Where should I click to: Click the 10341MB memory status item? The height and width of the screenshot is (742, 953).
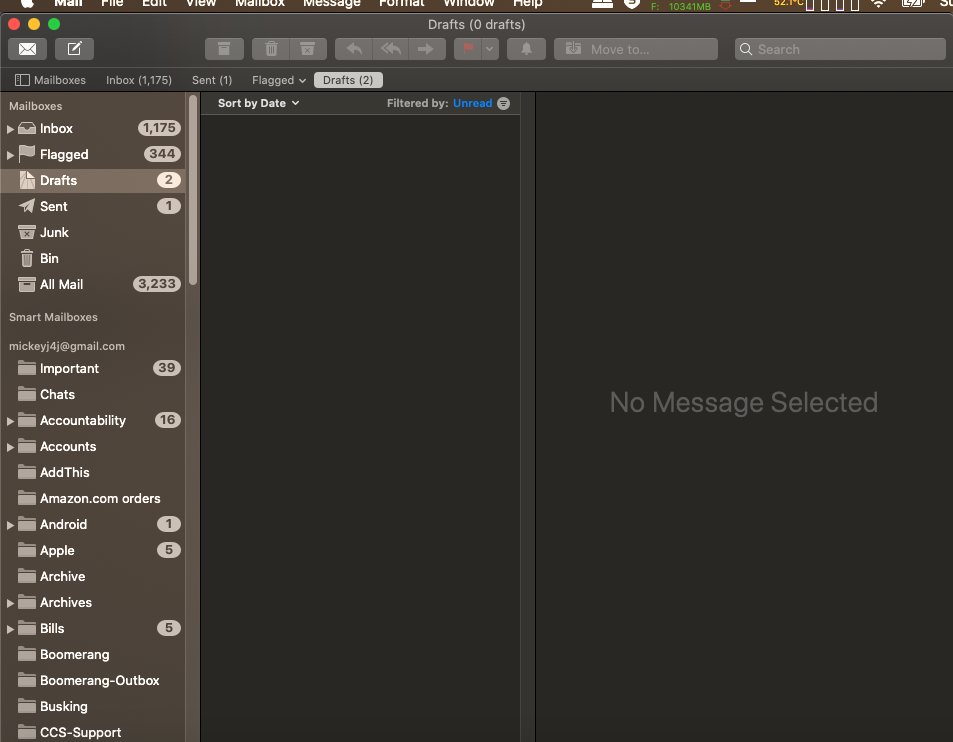[681, 6]
